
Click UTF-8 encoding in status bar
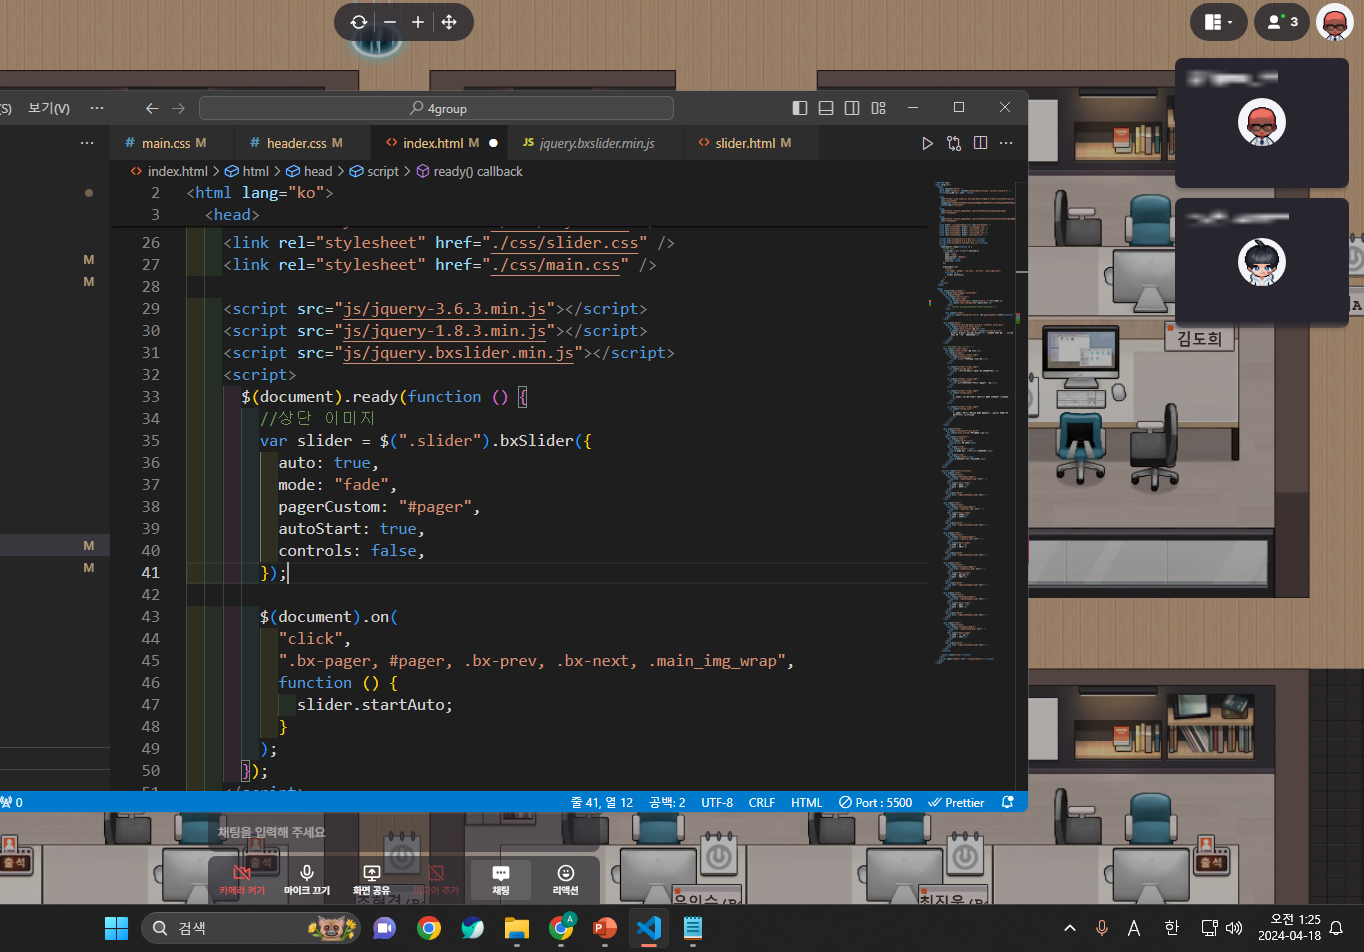pos(717,802)
